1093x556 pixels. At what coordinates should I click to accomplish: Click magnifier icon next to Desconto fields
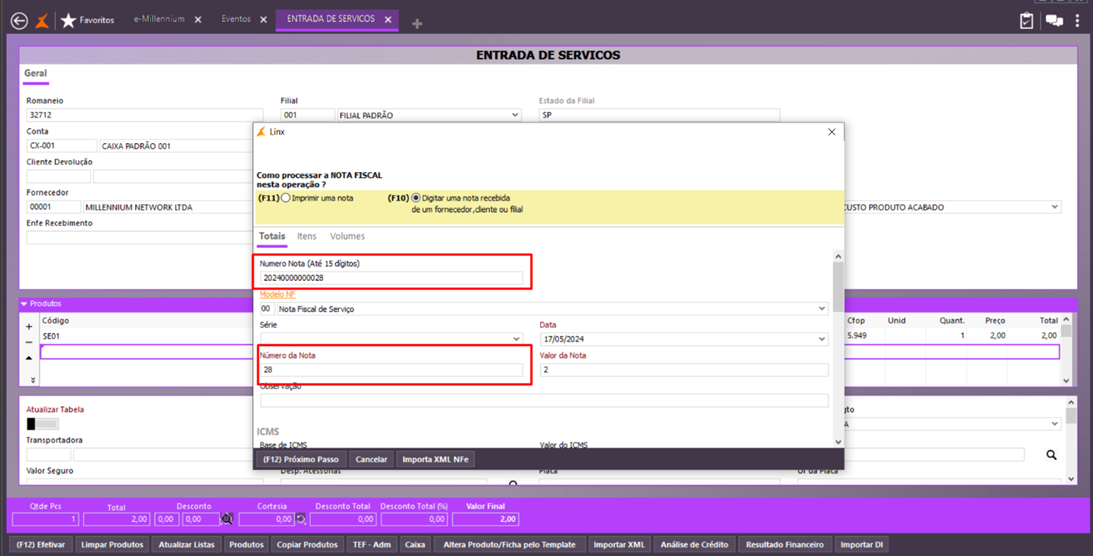(227, 519)
